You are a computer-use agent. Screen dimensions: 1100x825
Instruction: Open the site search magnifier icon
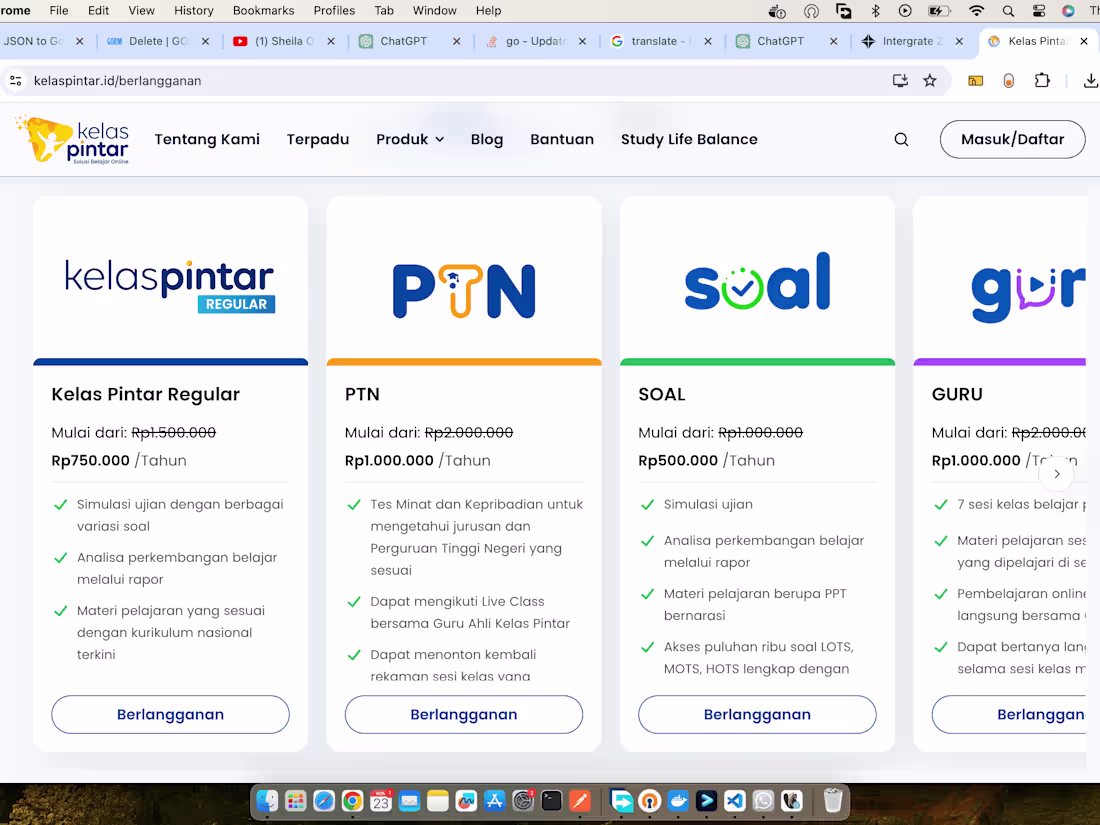[x=901, y=139]
